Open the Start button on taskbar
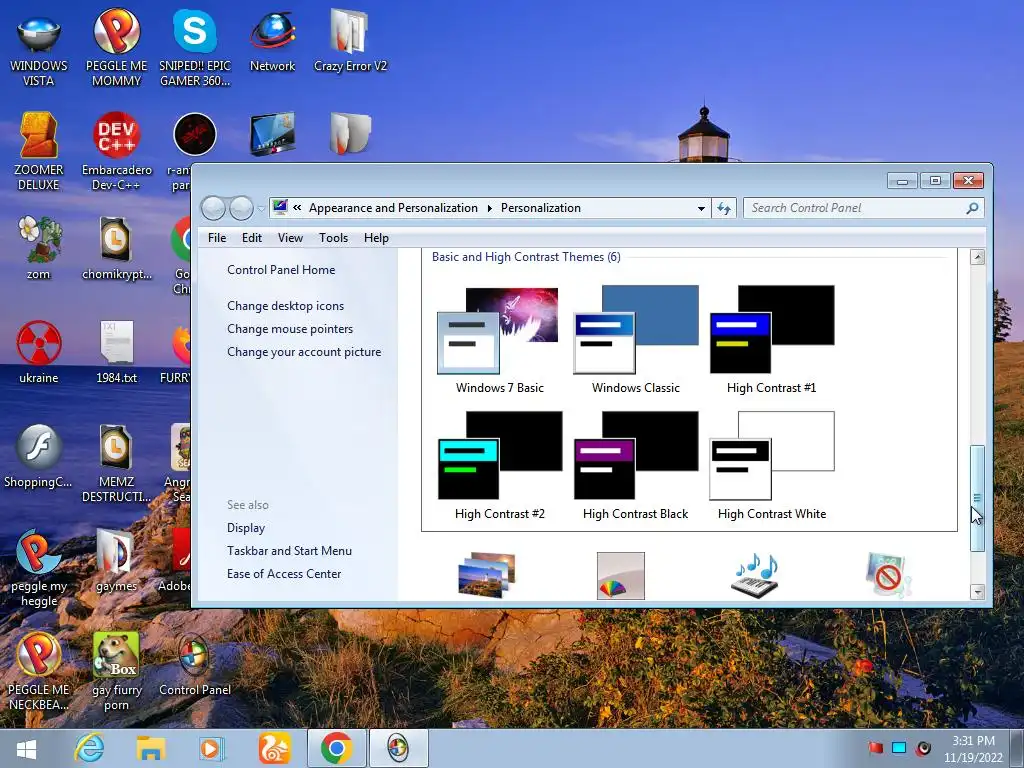Viewport: 1024px width, 768px height. click(26, 750)
